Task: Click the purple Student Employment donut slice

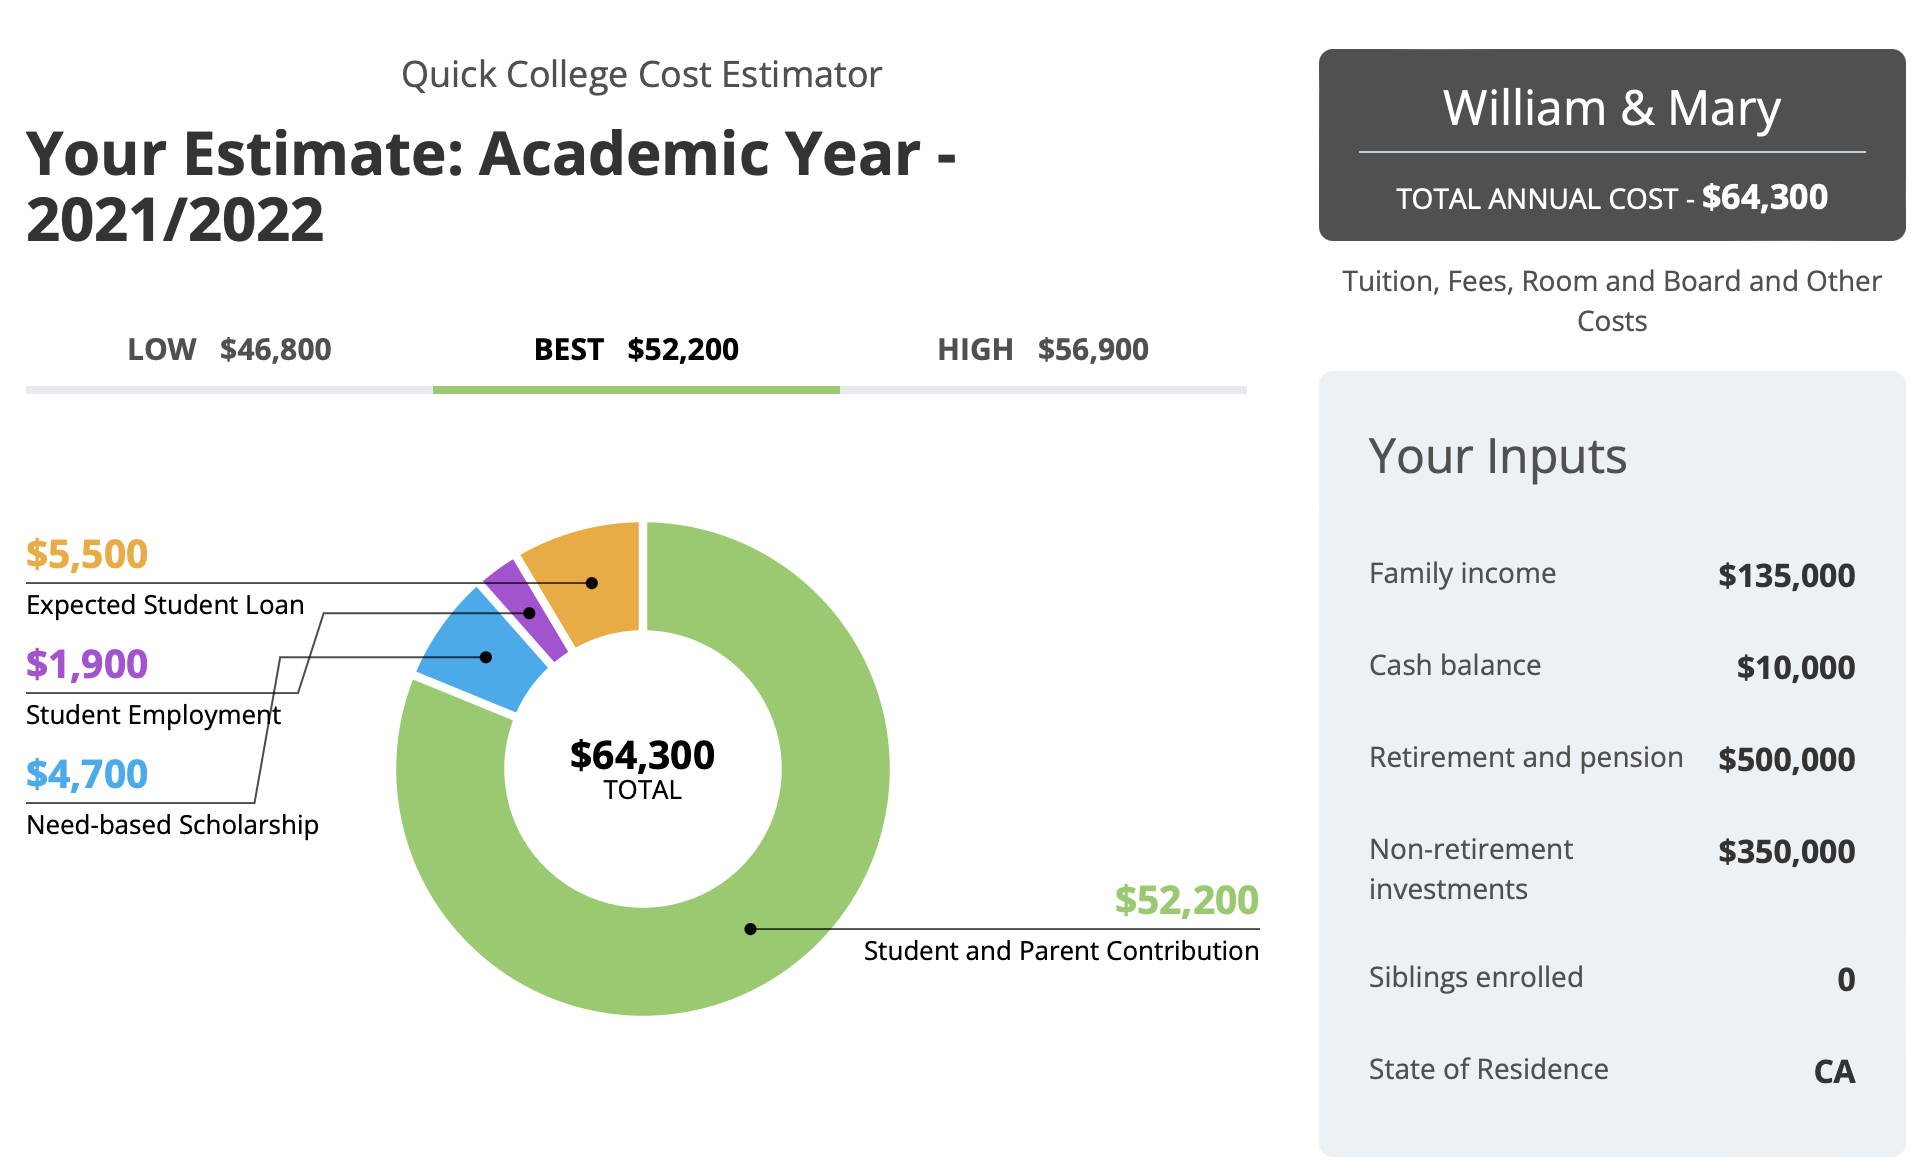Action: point(525,610)
